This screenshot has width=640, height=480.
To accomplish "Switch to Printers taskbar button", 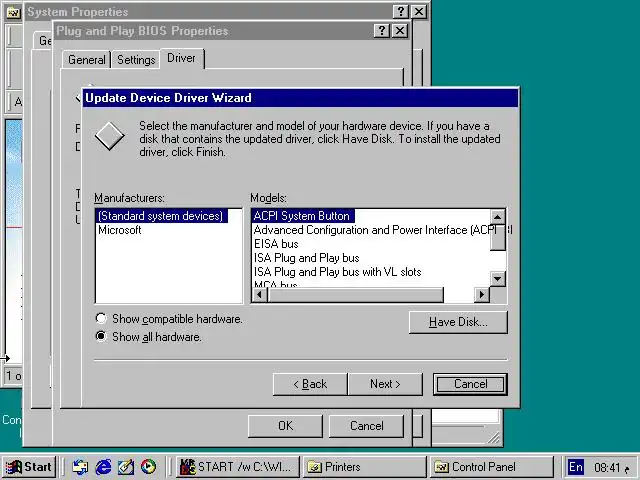I will 365,467.
